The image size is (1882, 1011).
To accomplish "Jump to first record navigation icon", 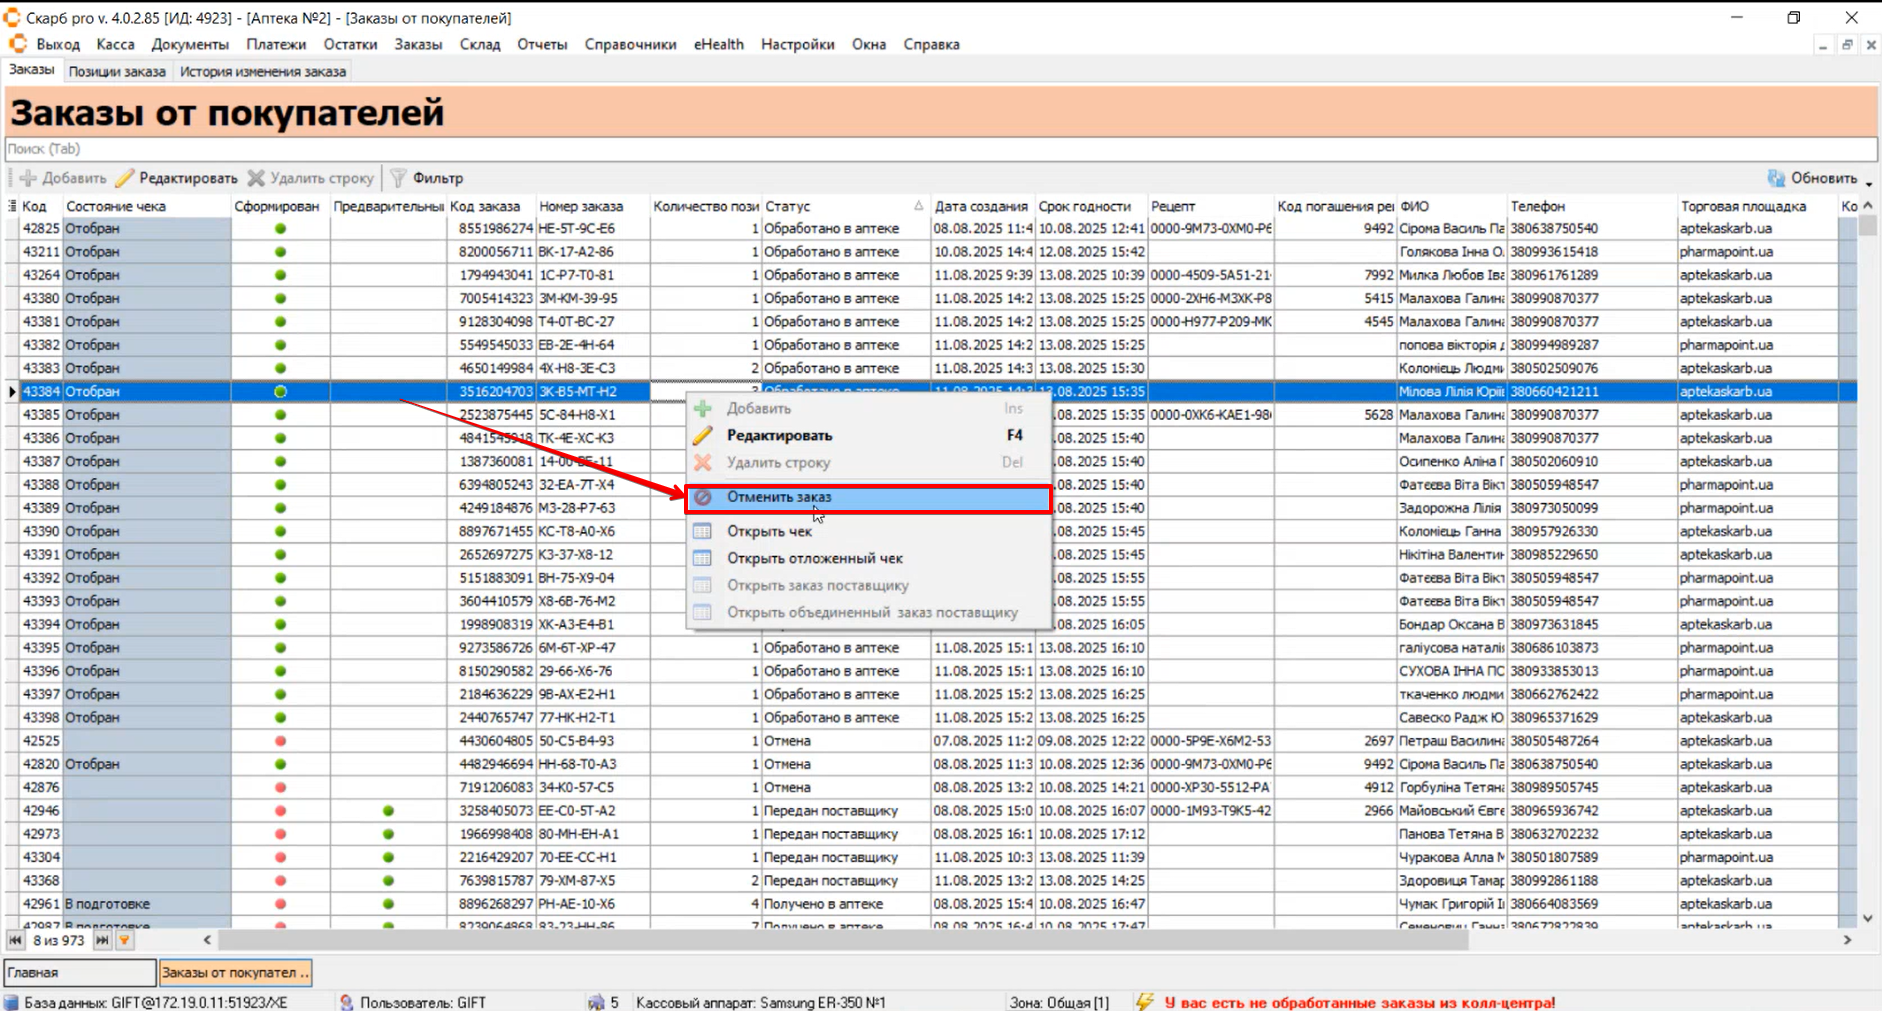I will click(15, 940).
